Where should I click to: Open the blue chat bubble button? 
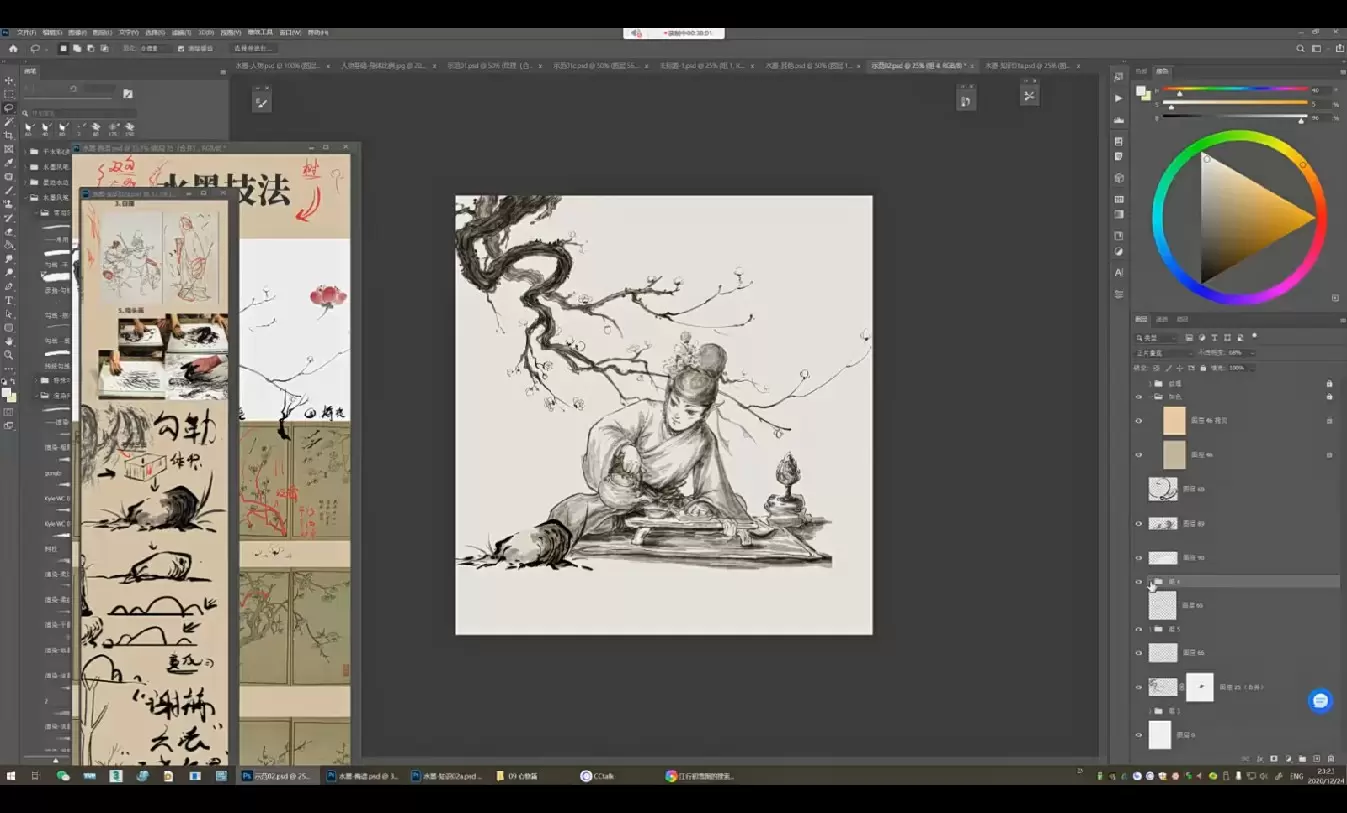click(x=1321, y=701)
